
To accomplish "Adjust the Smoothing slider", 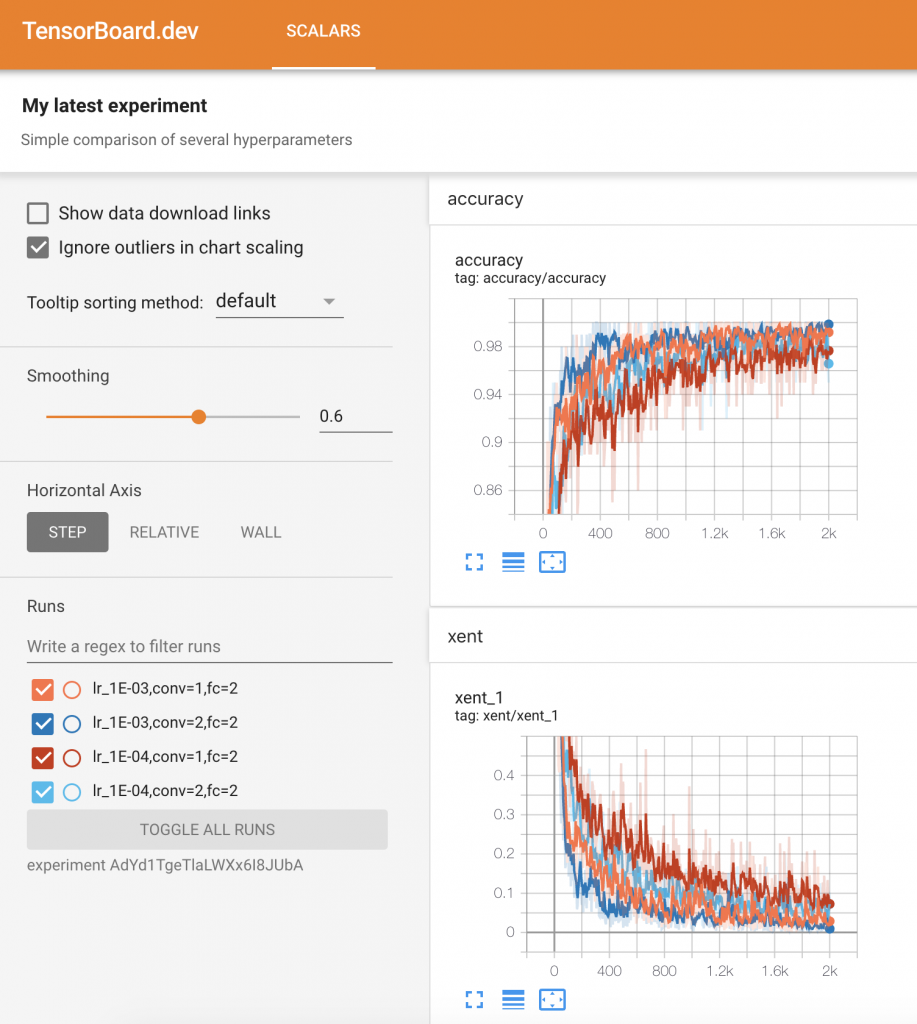I will point(198,416).
